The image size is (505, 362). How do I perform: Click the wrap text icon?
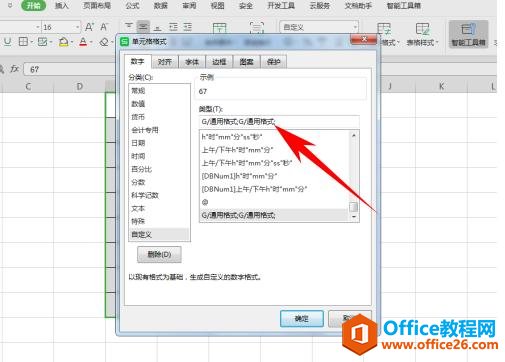(257, 28)
